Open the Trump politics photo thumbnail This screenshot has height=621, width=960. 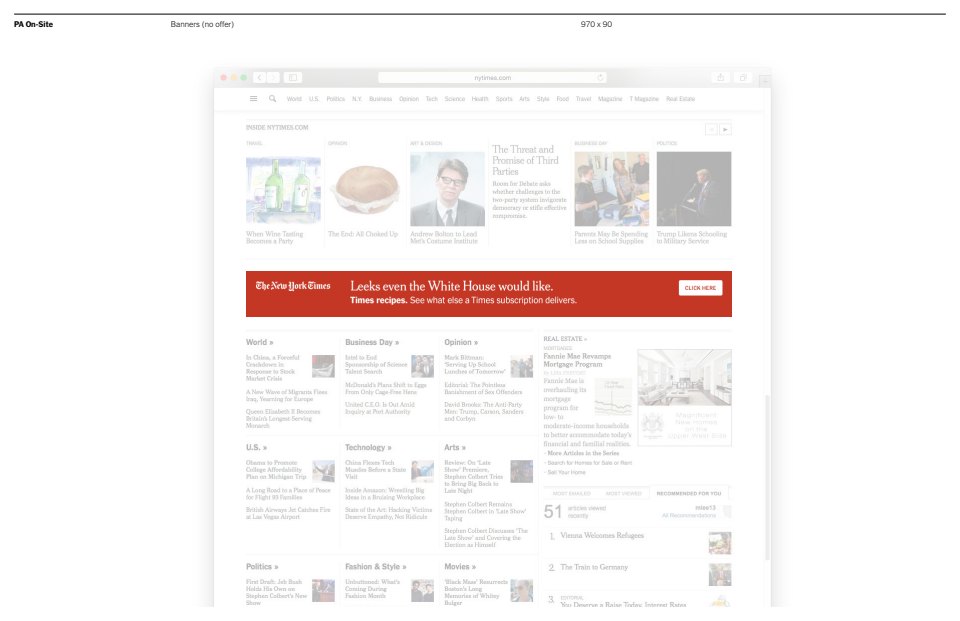(x=694, y=189)
